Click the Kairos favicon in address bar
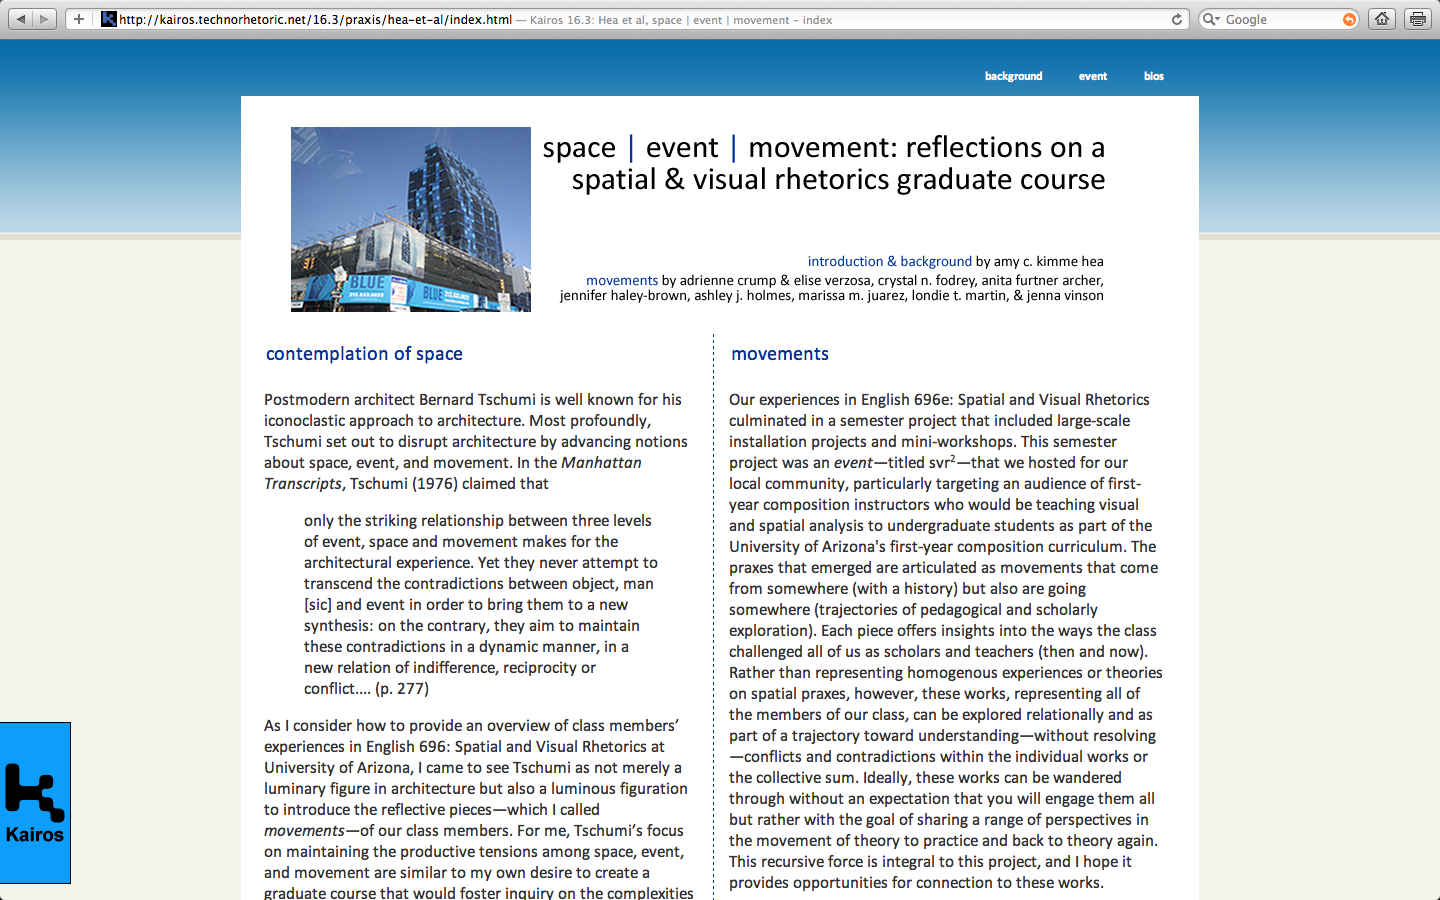This screenshot has height=900, width=1440. [x=109, y=19]
